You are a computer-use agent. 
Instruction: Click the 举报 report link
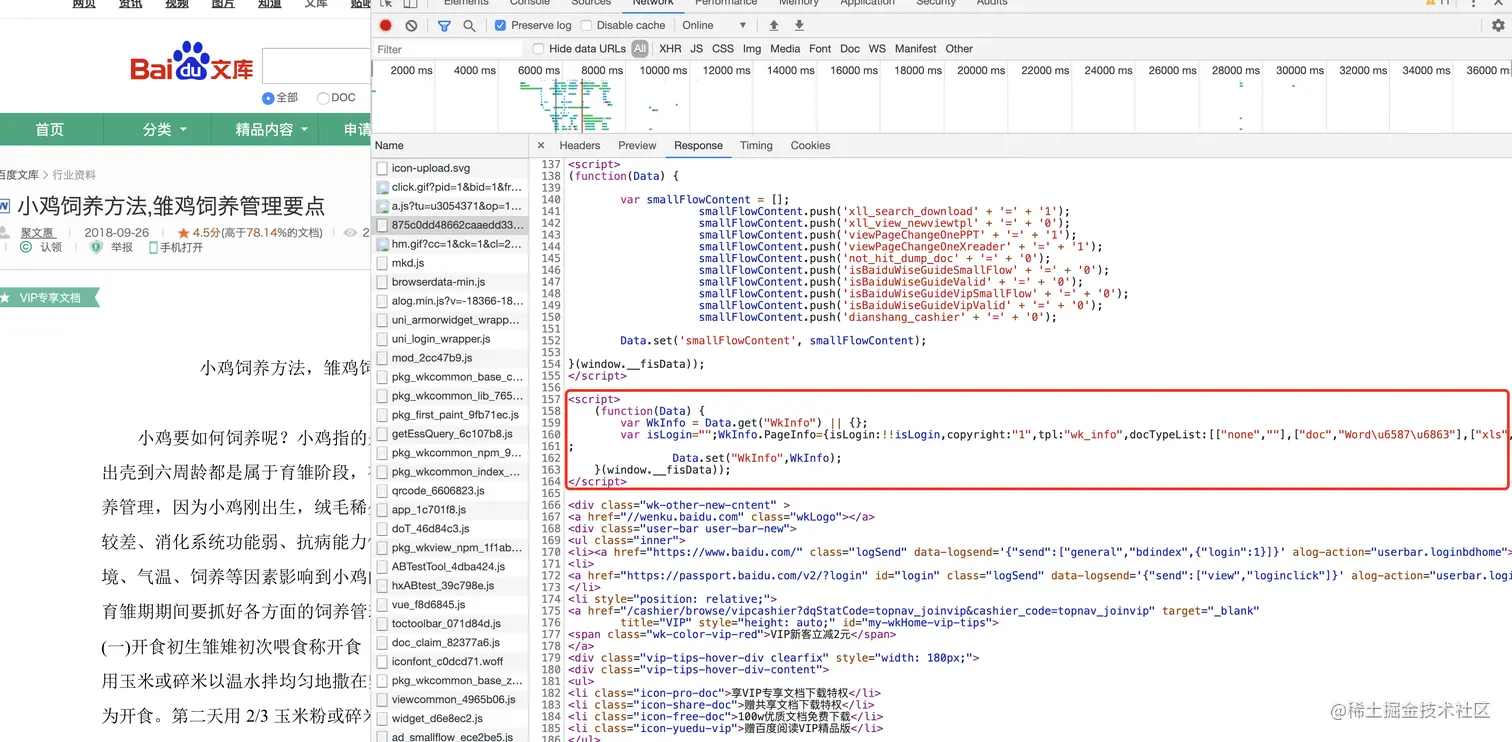tap(121, 247)
